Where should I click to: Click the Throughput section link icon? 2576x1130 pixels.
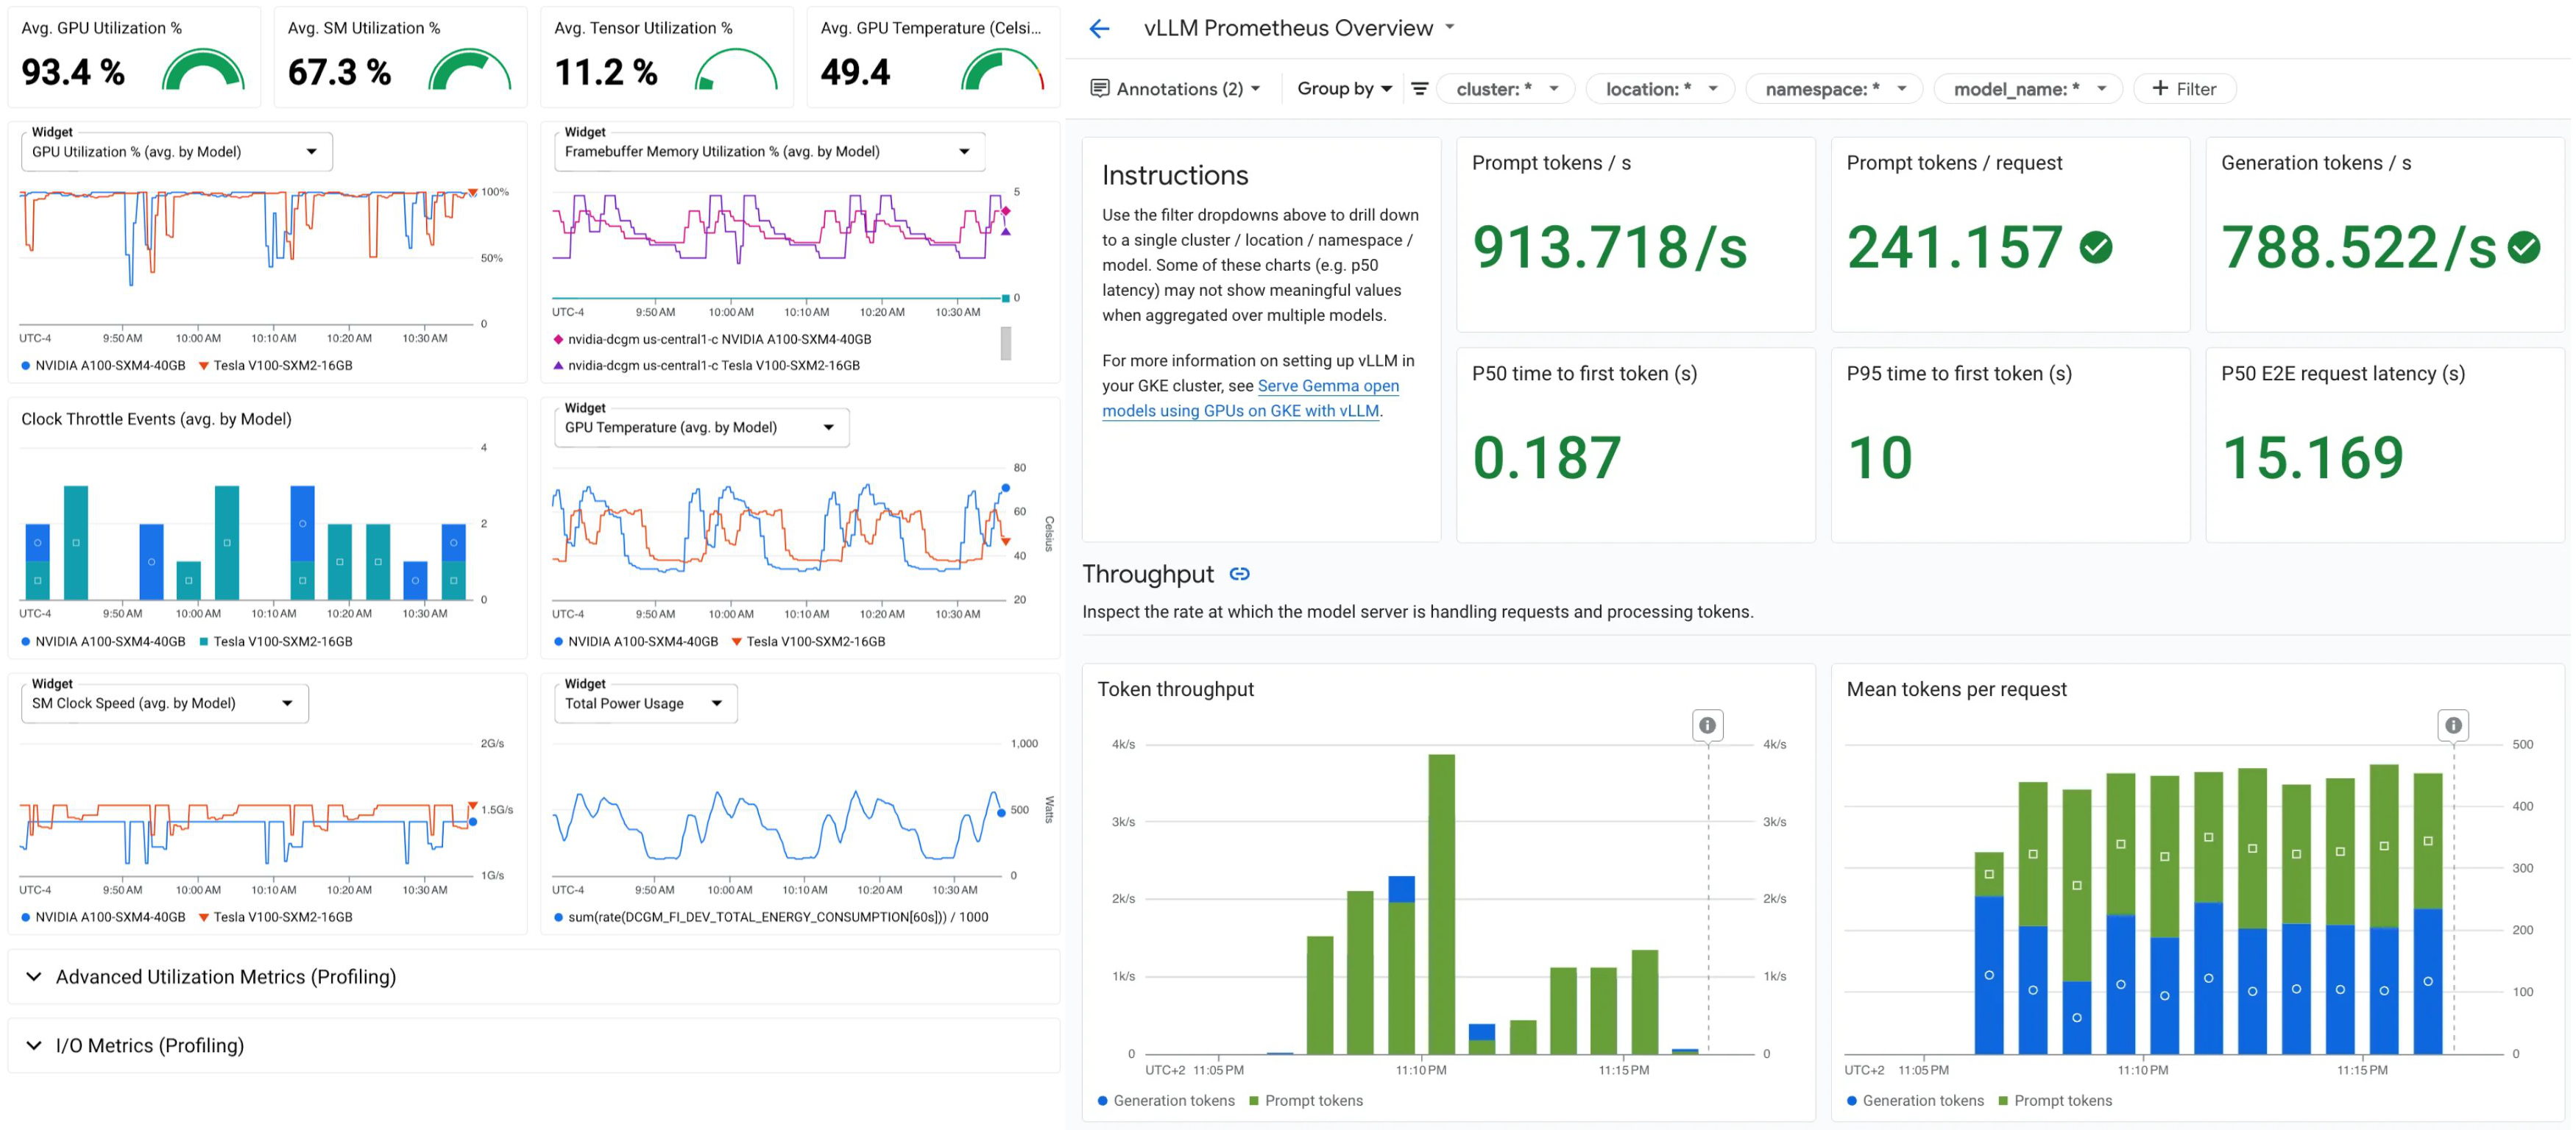pyautogui.click(x=1239, y=574)
